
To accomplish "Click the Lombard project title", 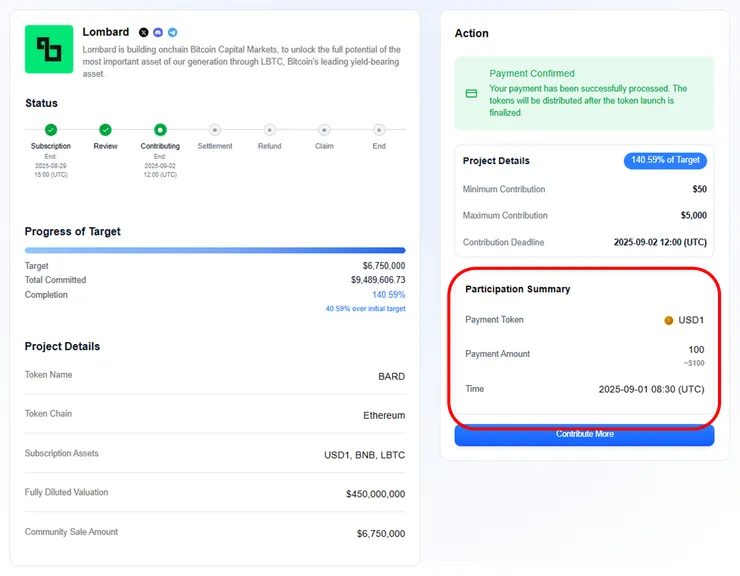I will point(106,32).
